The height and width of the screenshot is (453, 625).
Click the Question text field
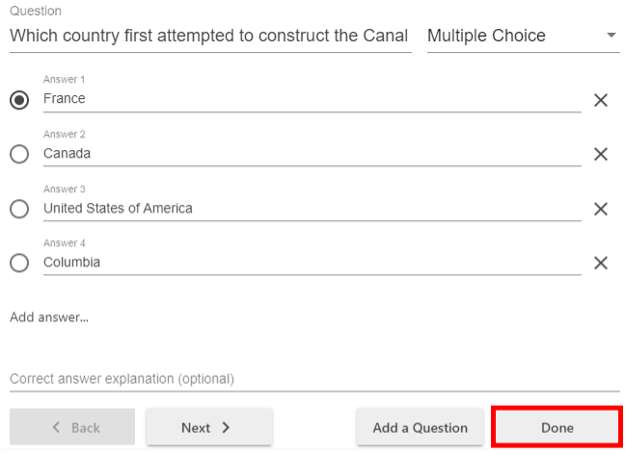(x=209, y=36)
